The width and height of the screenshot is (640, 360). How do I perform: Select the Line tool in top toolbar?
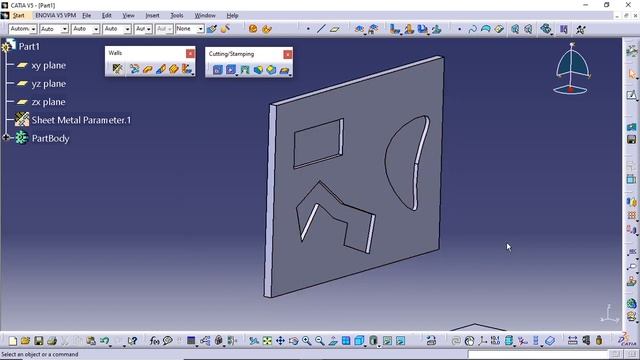[x=321, y=29]
